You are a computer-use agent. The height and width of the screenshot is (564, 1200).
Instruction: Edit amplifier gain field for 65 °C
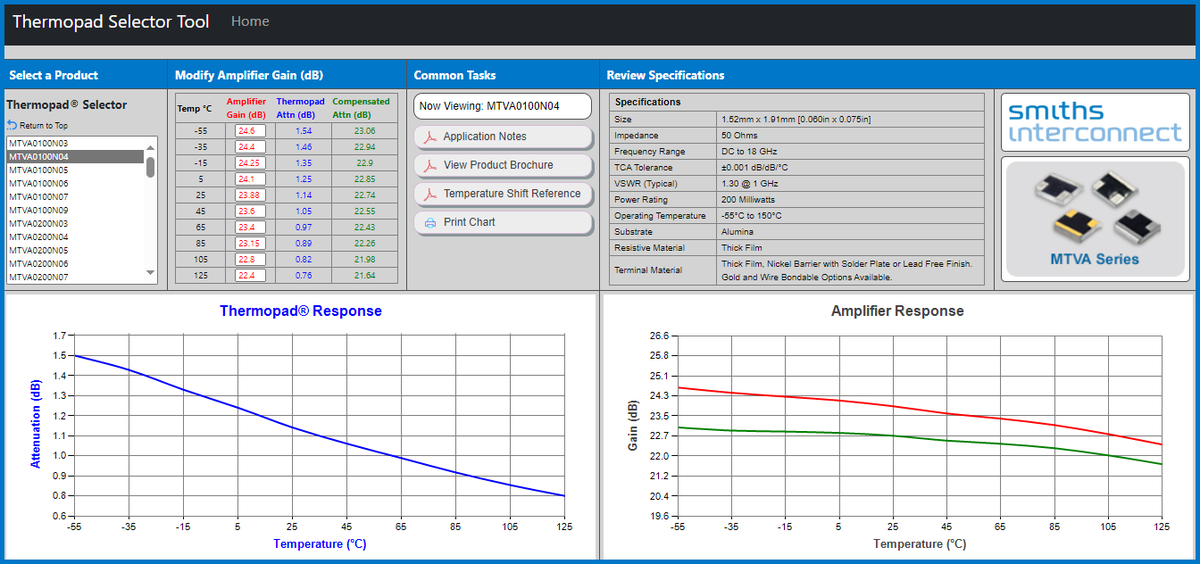(248, 227)
